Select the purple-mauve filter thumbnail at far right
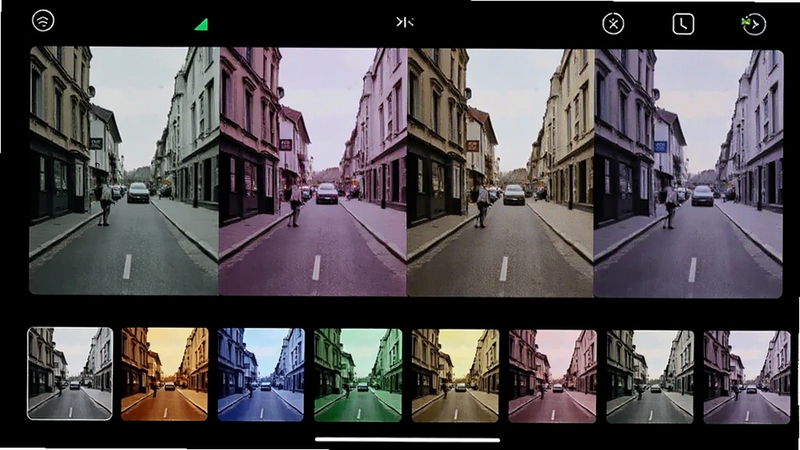This screenshot has height=450, width=800. [747, 377]
